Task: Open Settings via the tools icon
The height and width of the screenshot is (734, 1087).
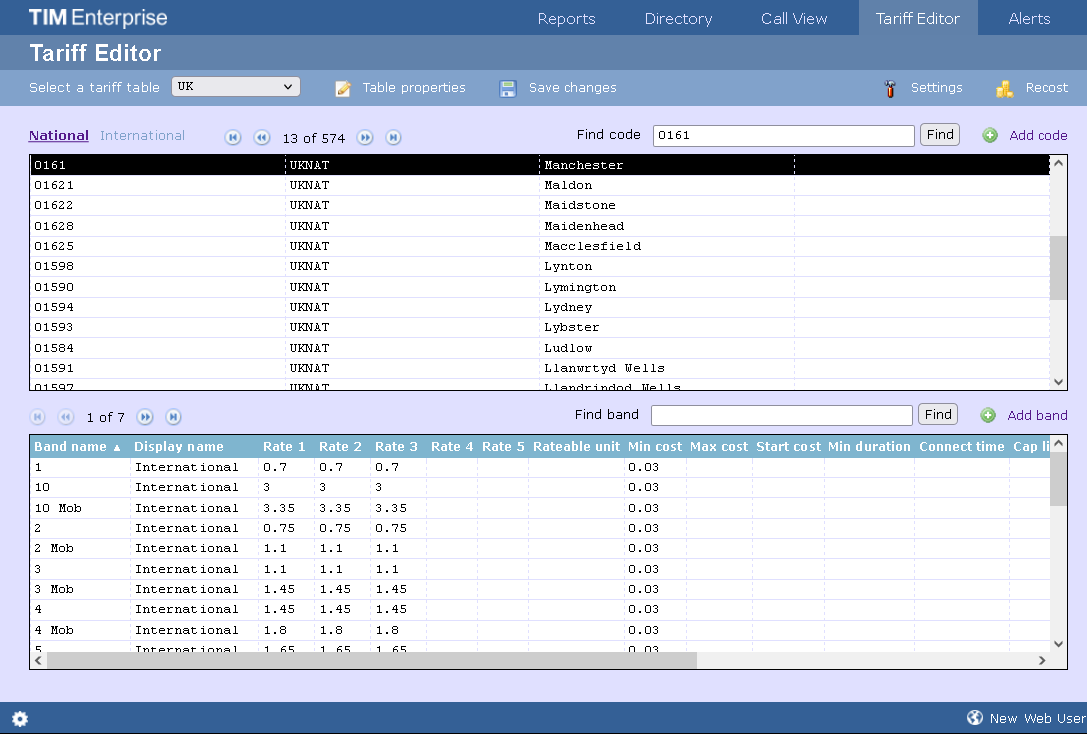Action: (x=890, y=88)
